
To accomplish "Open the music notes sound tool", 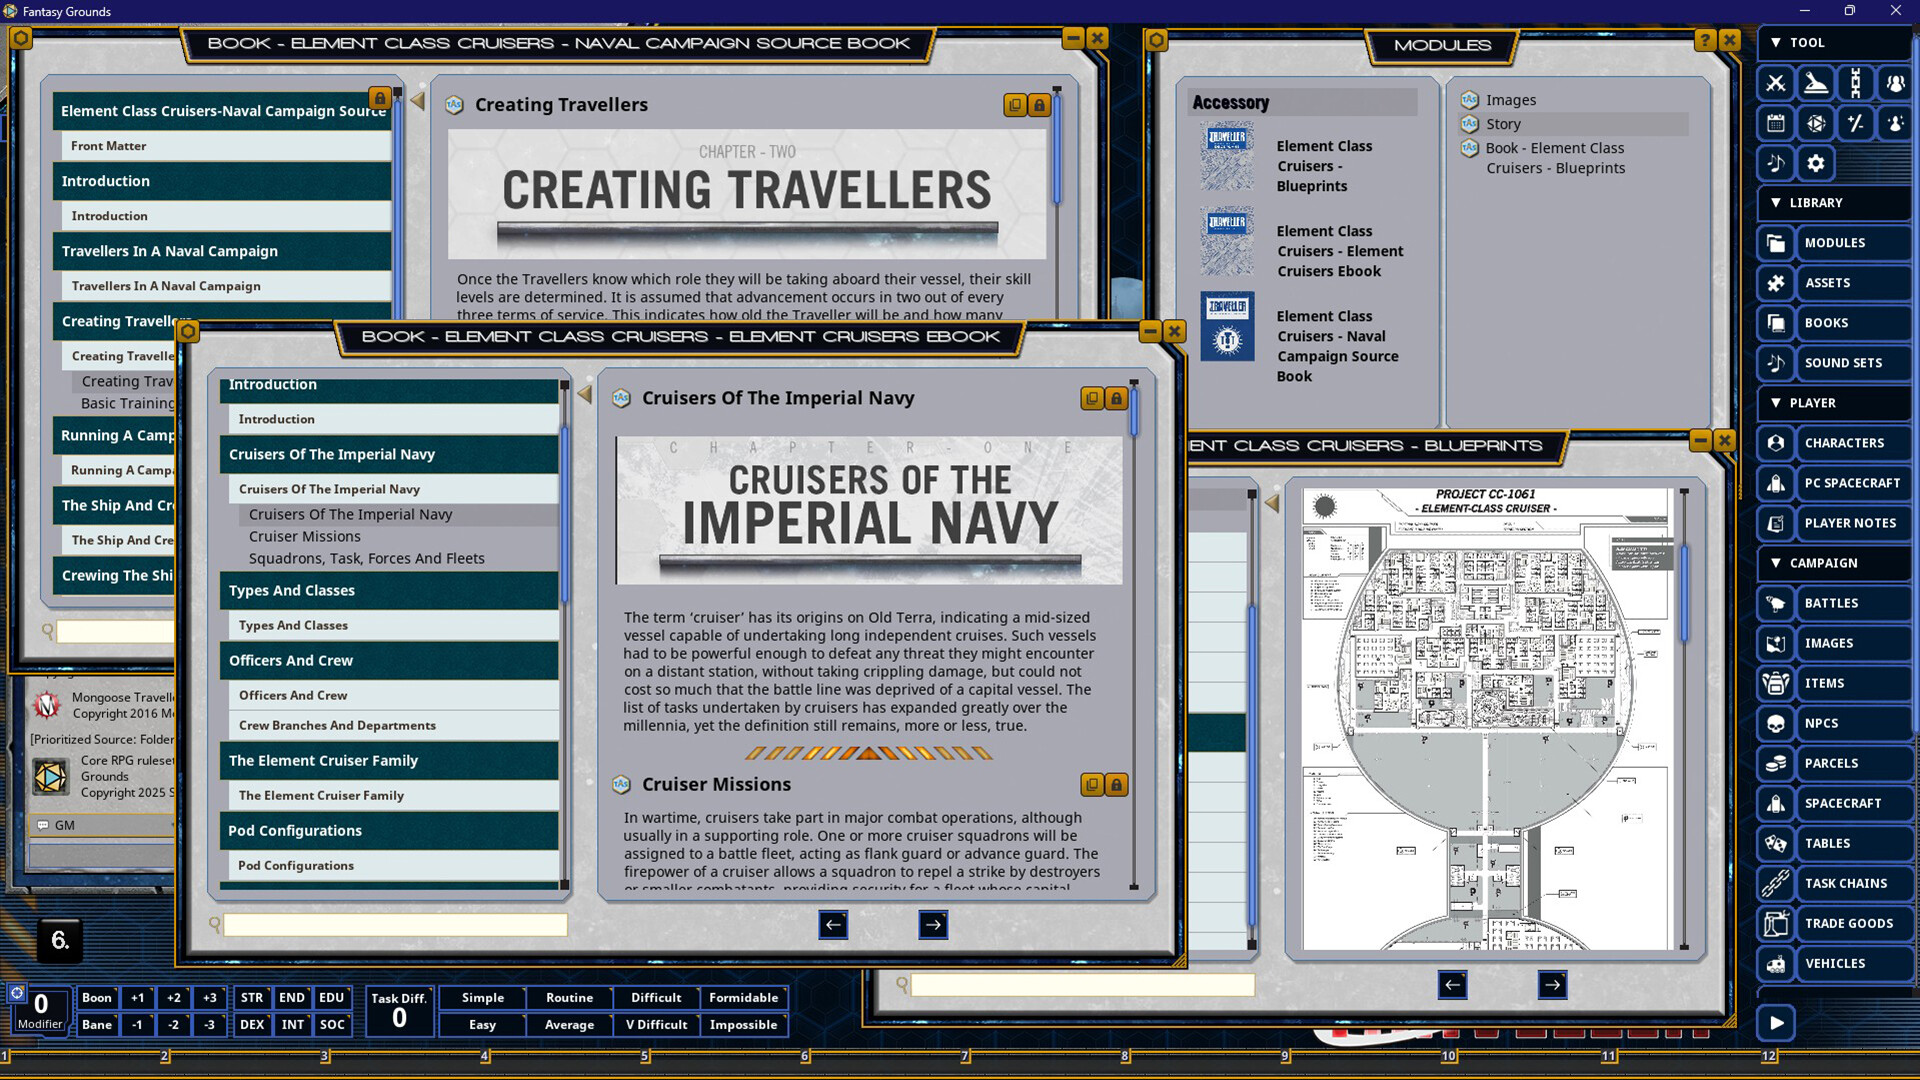I will tap(1775, 163).
